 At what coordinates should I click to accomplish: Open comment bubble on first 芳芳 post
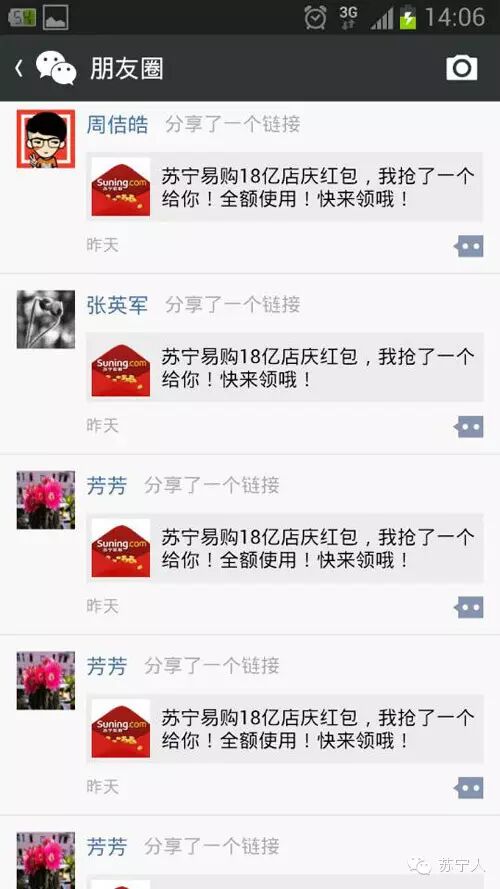[x=469, y=607]
